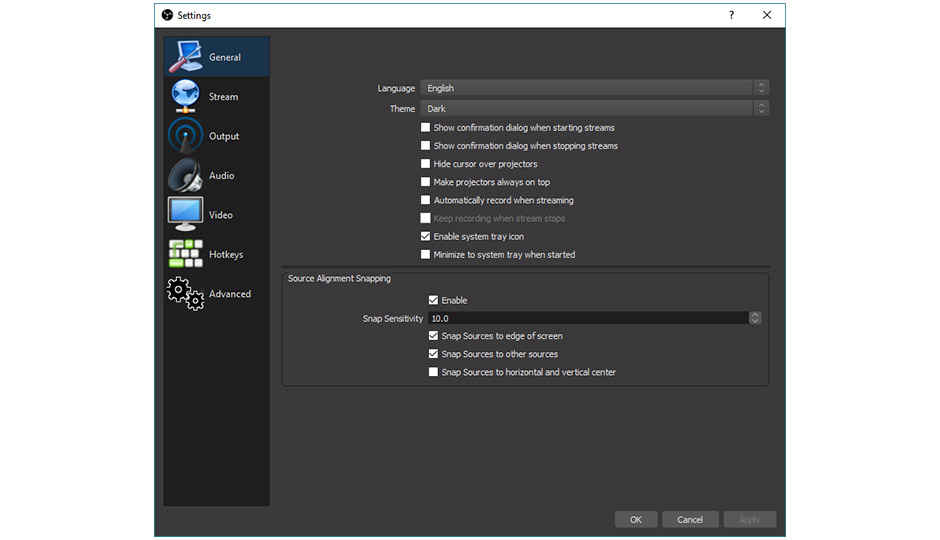Viewport: 940px width, 540px height.
Task: Close the Settings window
Action: point(767,15)
